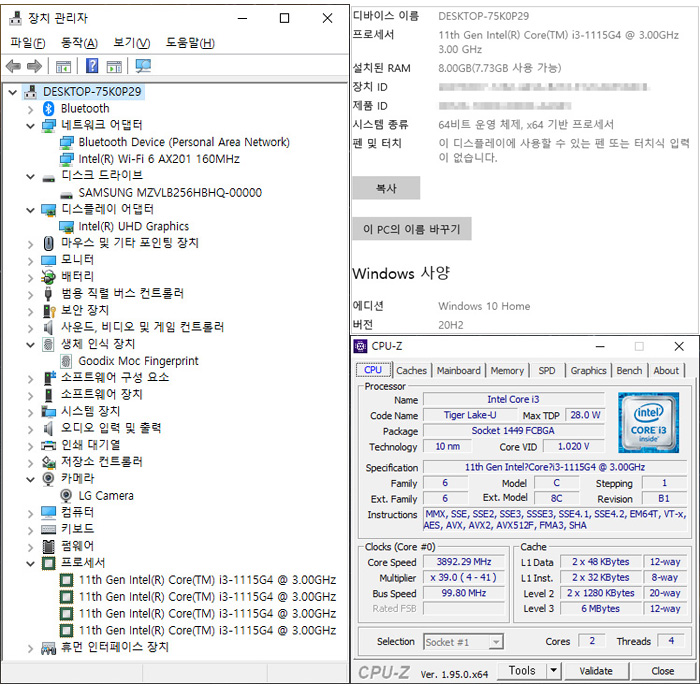Expand the 모니터 category
Screen dimensions: 700x686
point(30,261)
